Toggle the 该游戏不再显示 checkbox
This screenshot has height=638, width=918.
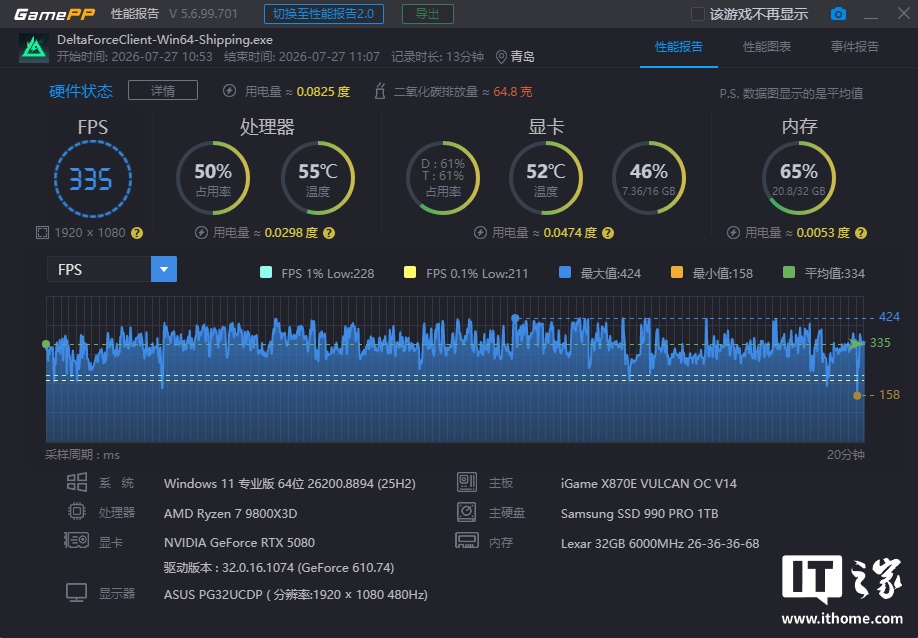[x=698, y=14]
